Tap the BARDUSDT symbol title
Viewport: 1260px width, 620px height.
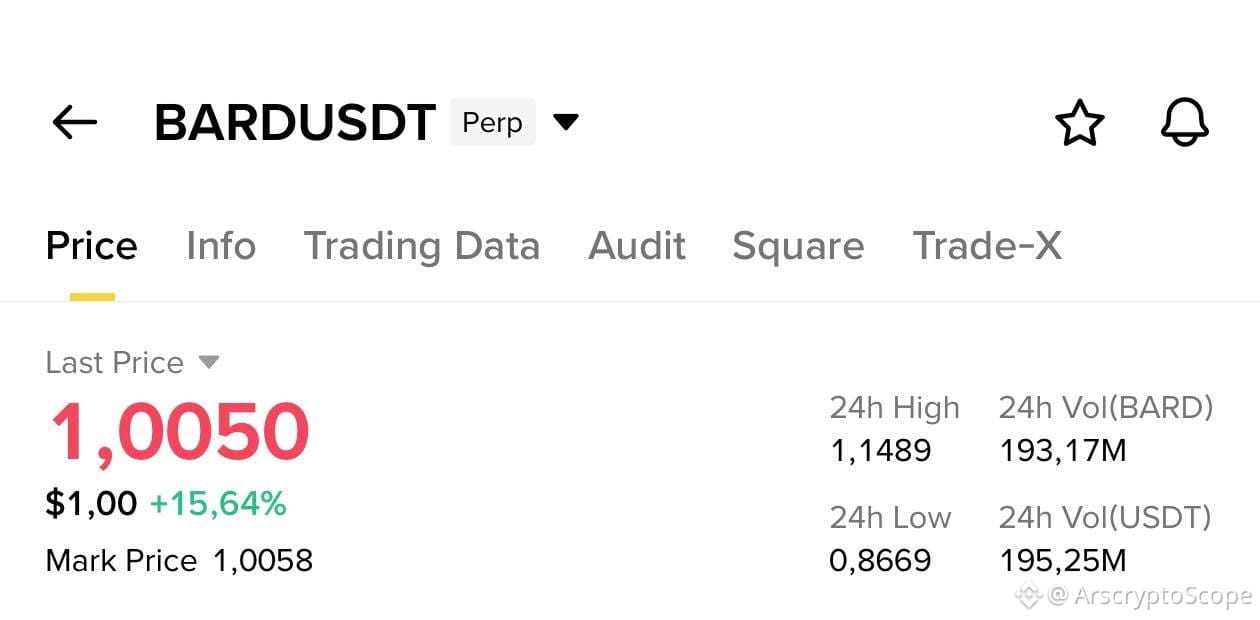(295, 123)
